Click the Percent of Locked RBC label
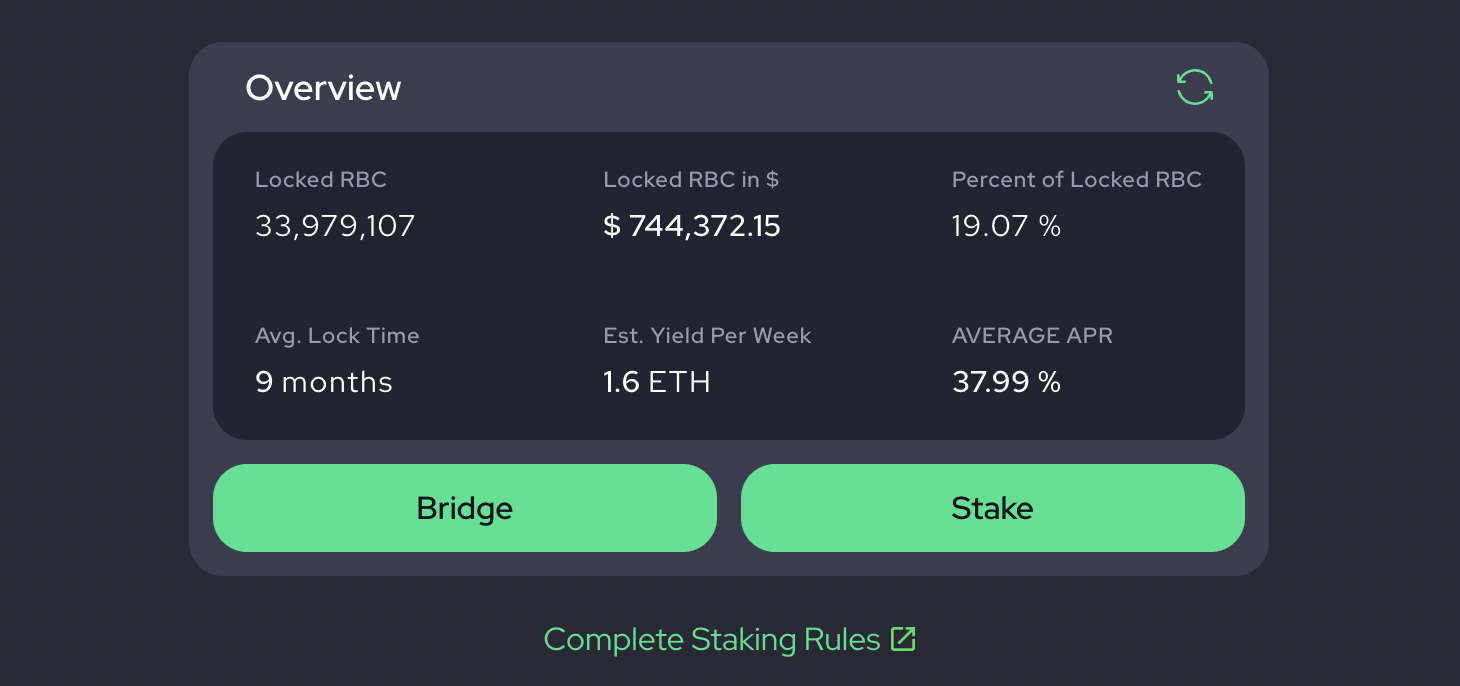The image size is (1460, 686). pyautogui.click(x=1077, y=180)
